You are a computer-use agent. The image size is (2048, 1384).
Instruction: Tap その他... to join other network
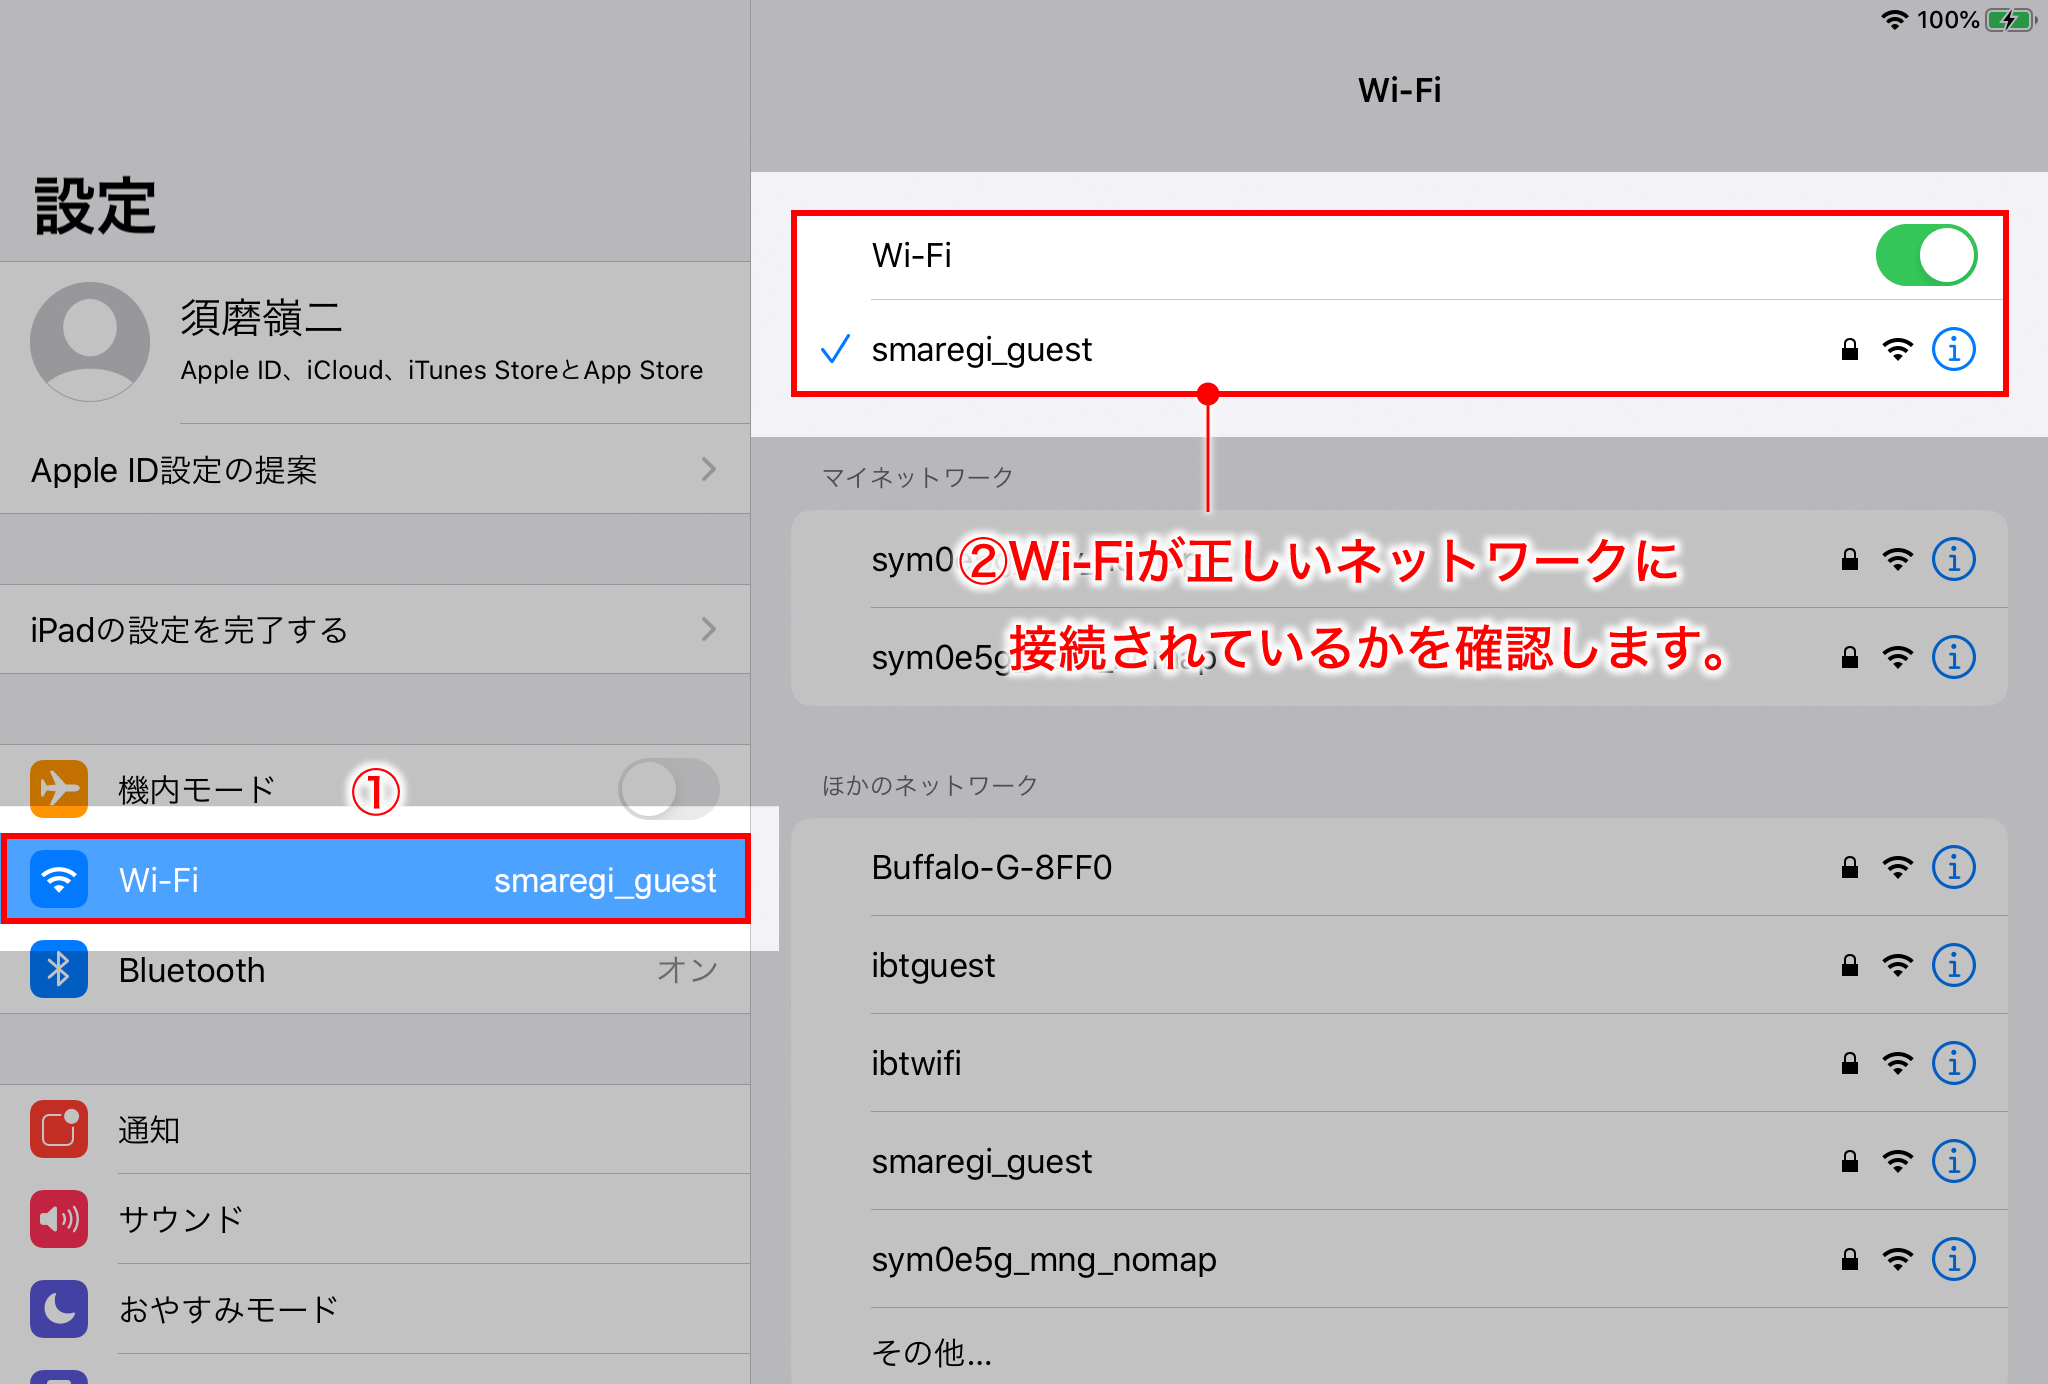[1399, 1347]
